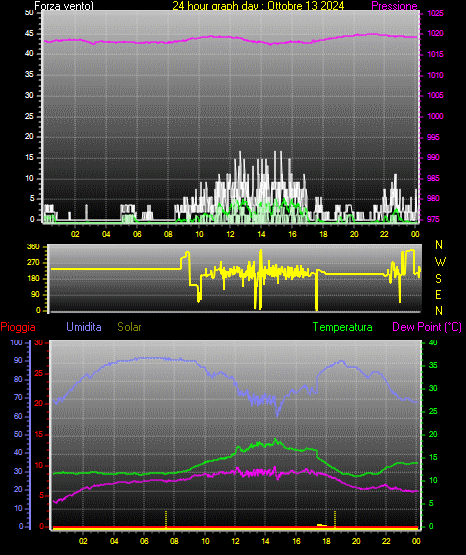Click 100 on the blue humidity axis
Viewport: 466px width, 555px height.
[x=17, y=342]
